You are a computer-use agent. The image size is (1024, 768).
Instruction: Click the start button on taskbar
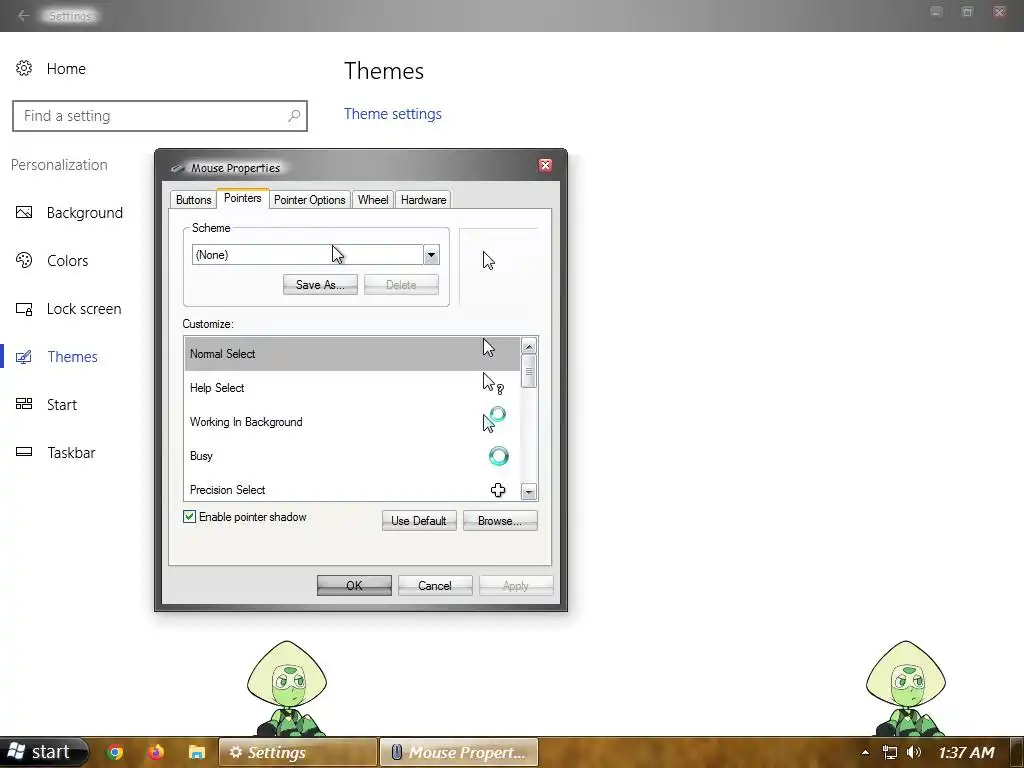(42, 752)
